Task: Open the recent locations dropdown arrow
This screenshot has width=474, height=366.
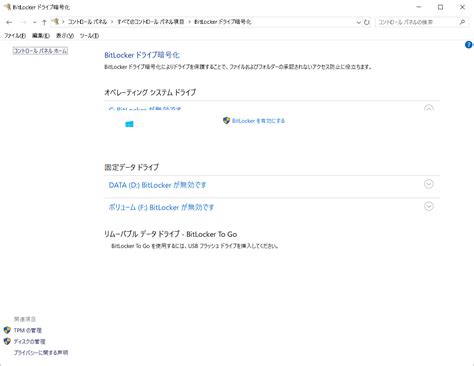Action: [34, 22]
